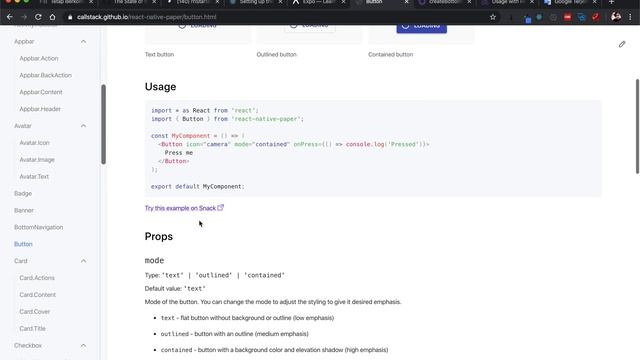Switch to the 'Setting up' tab

[254, 2]
